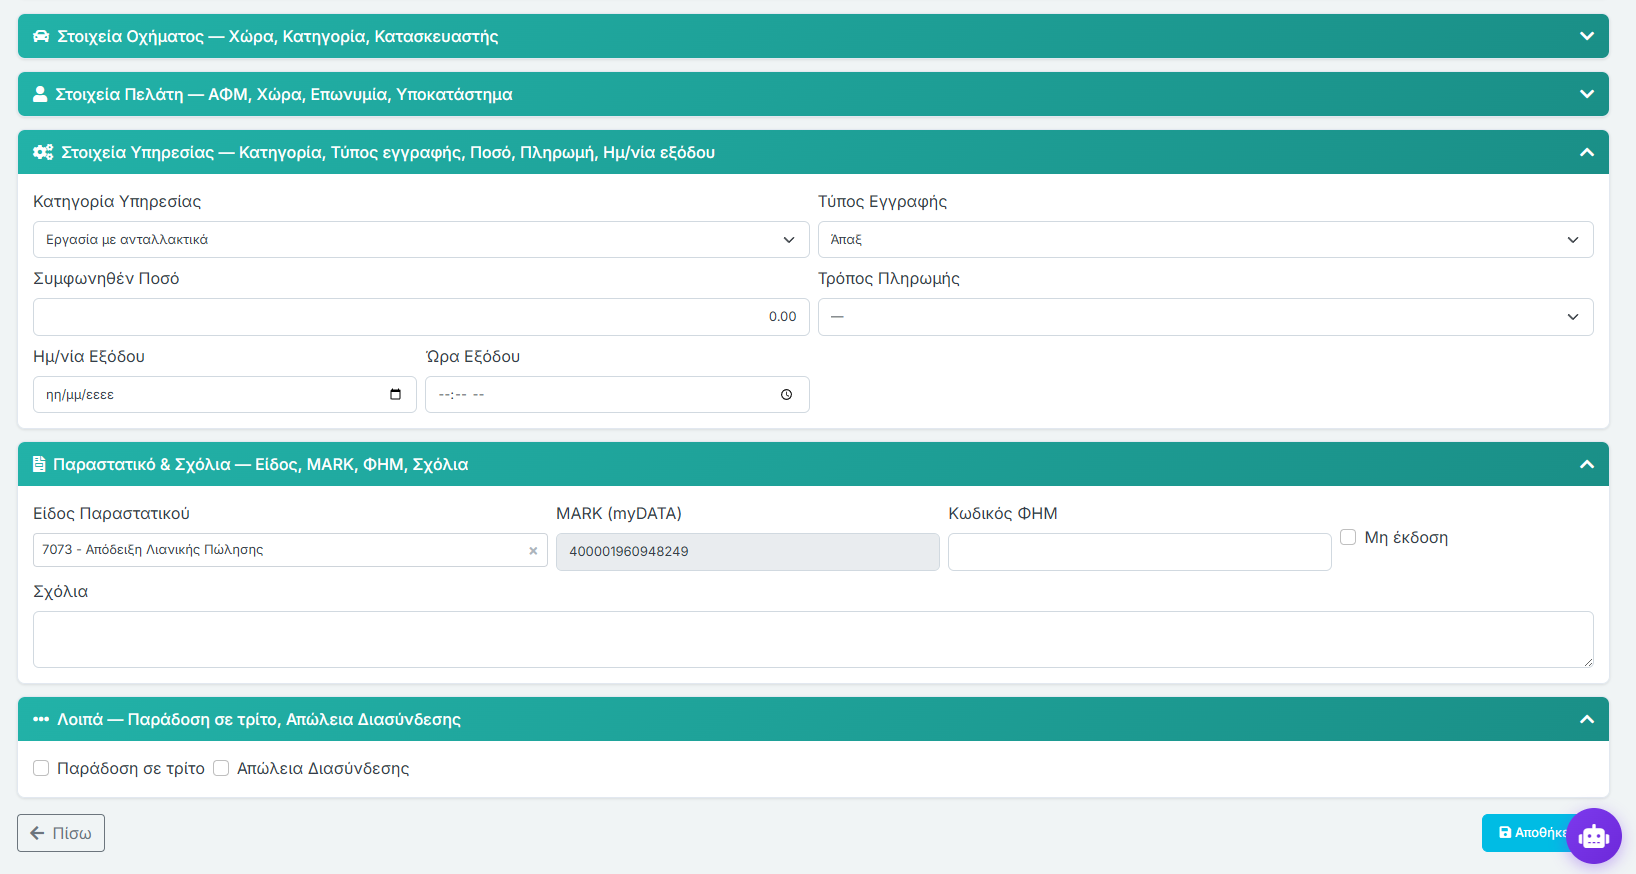The image size is (1636, 874).
Task: Open clock picker in Ώρα Εξόδου field
Action: [787, 394]
